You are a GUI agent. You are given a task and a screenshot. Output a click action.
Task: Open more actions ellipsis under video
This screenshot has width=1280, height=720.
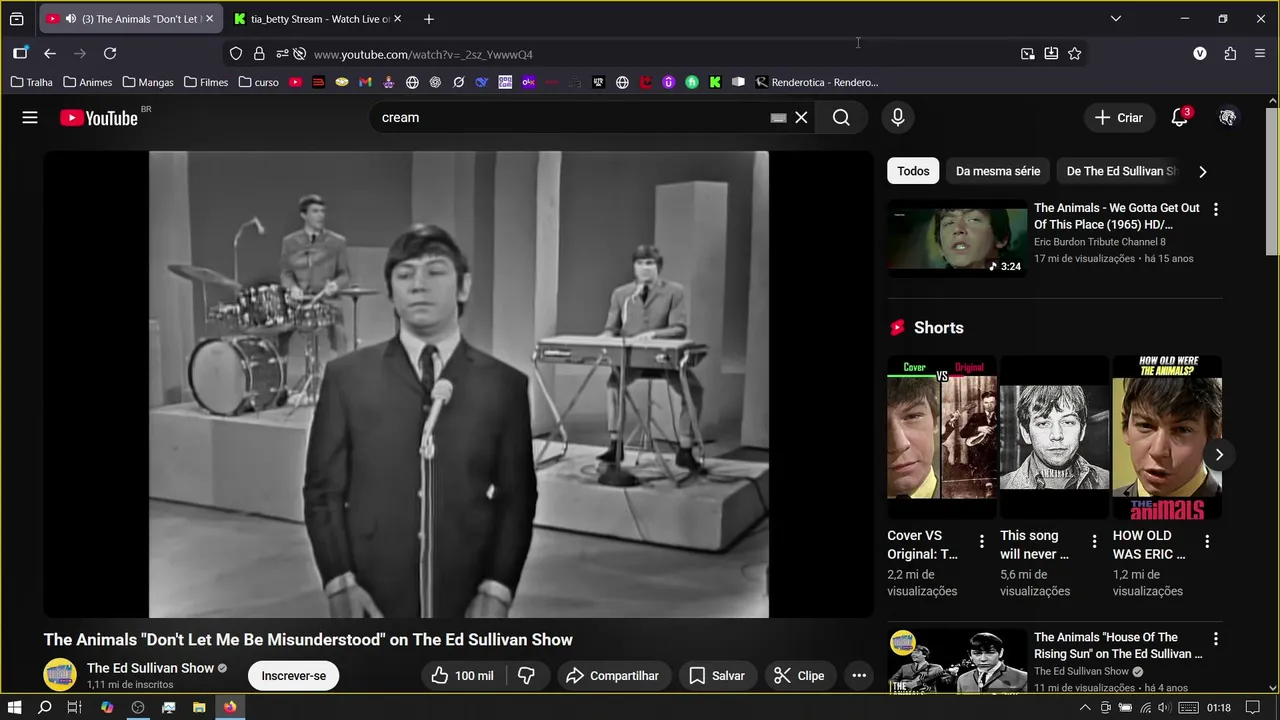859,676
